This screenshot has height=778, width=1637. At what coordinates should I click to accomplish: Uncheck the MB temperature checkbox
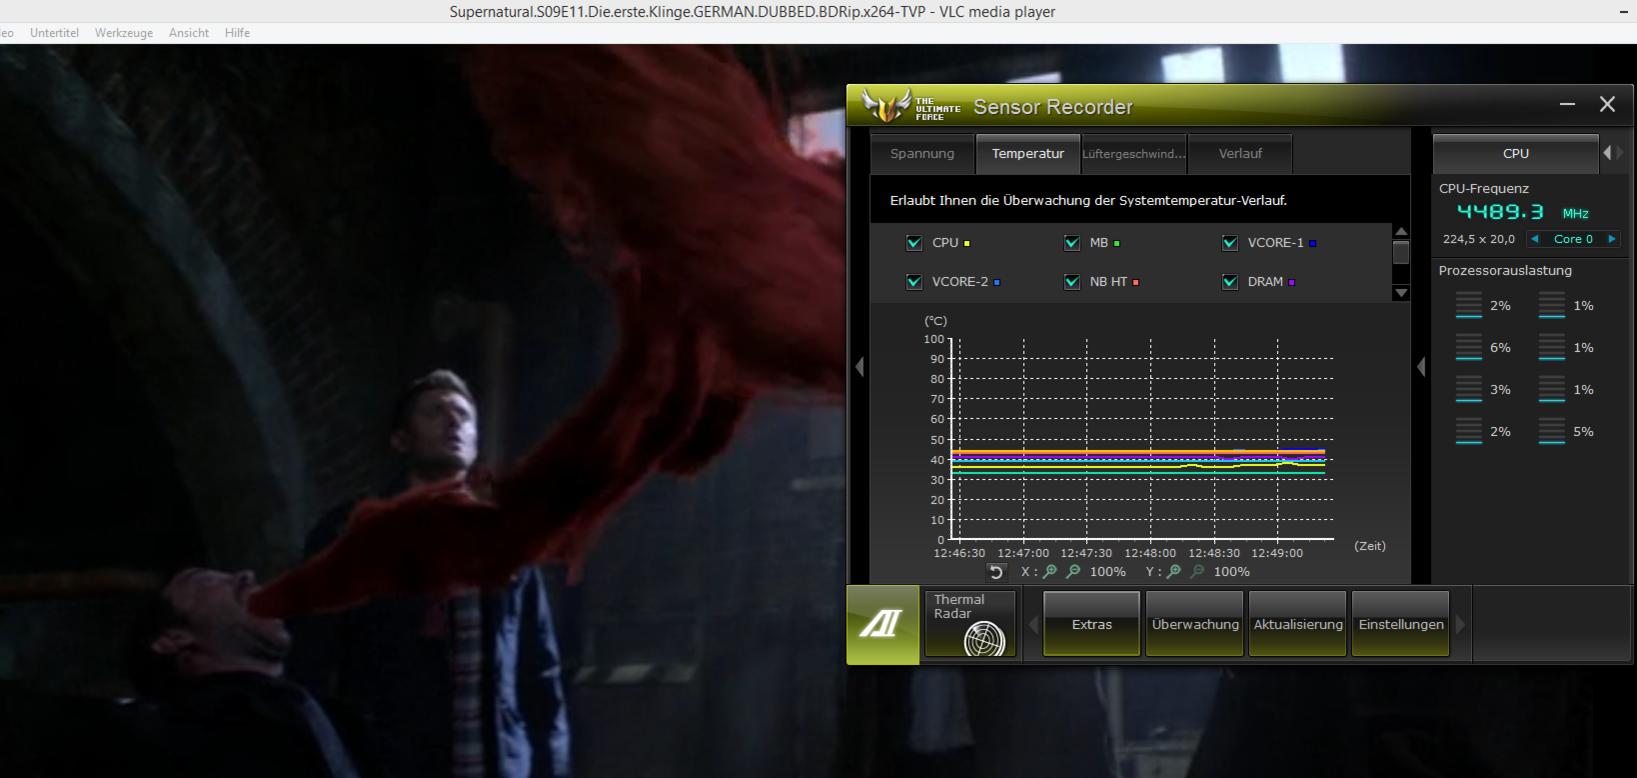point(1072,243)
